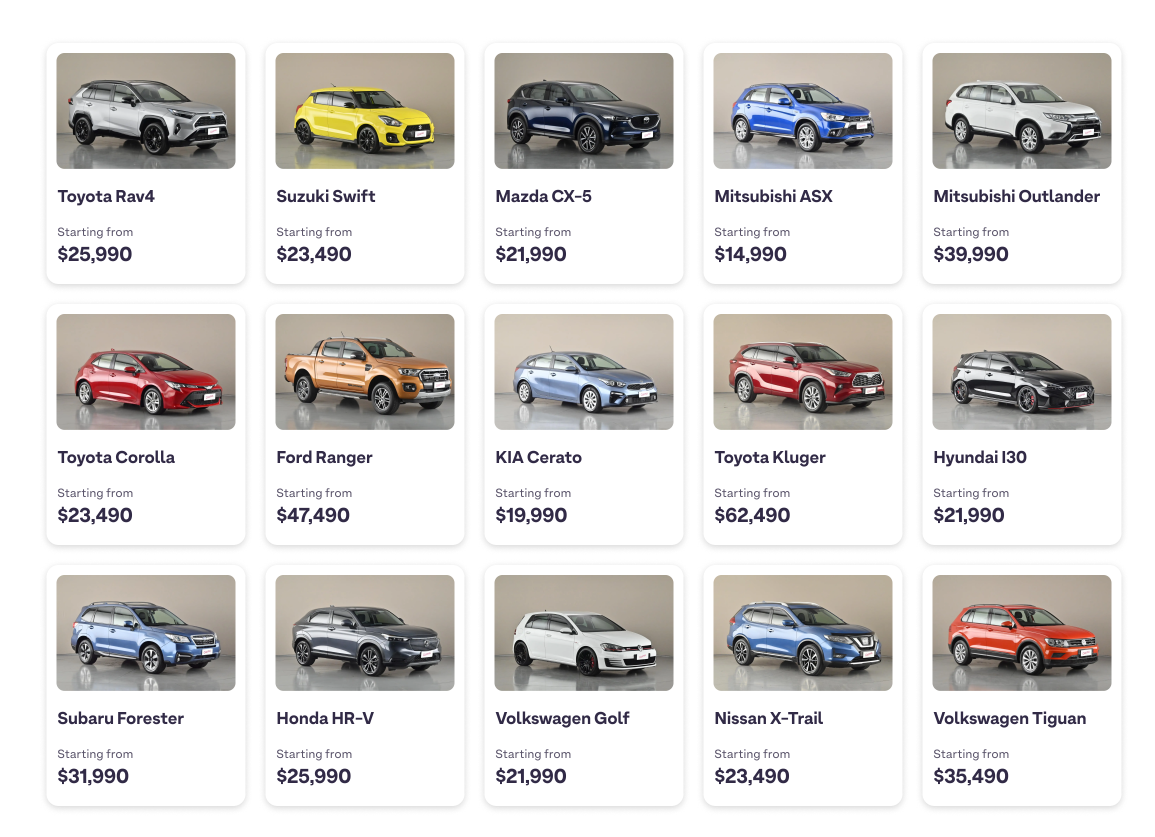Open the red Toyota Kluger picture
This screenshot has width=1155, height=837.
(803, 372)
